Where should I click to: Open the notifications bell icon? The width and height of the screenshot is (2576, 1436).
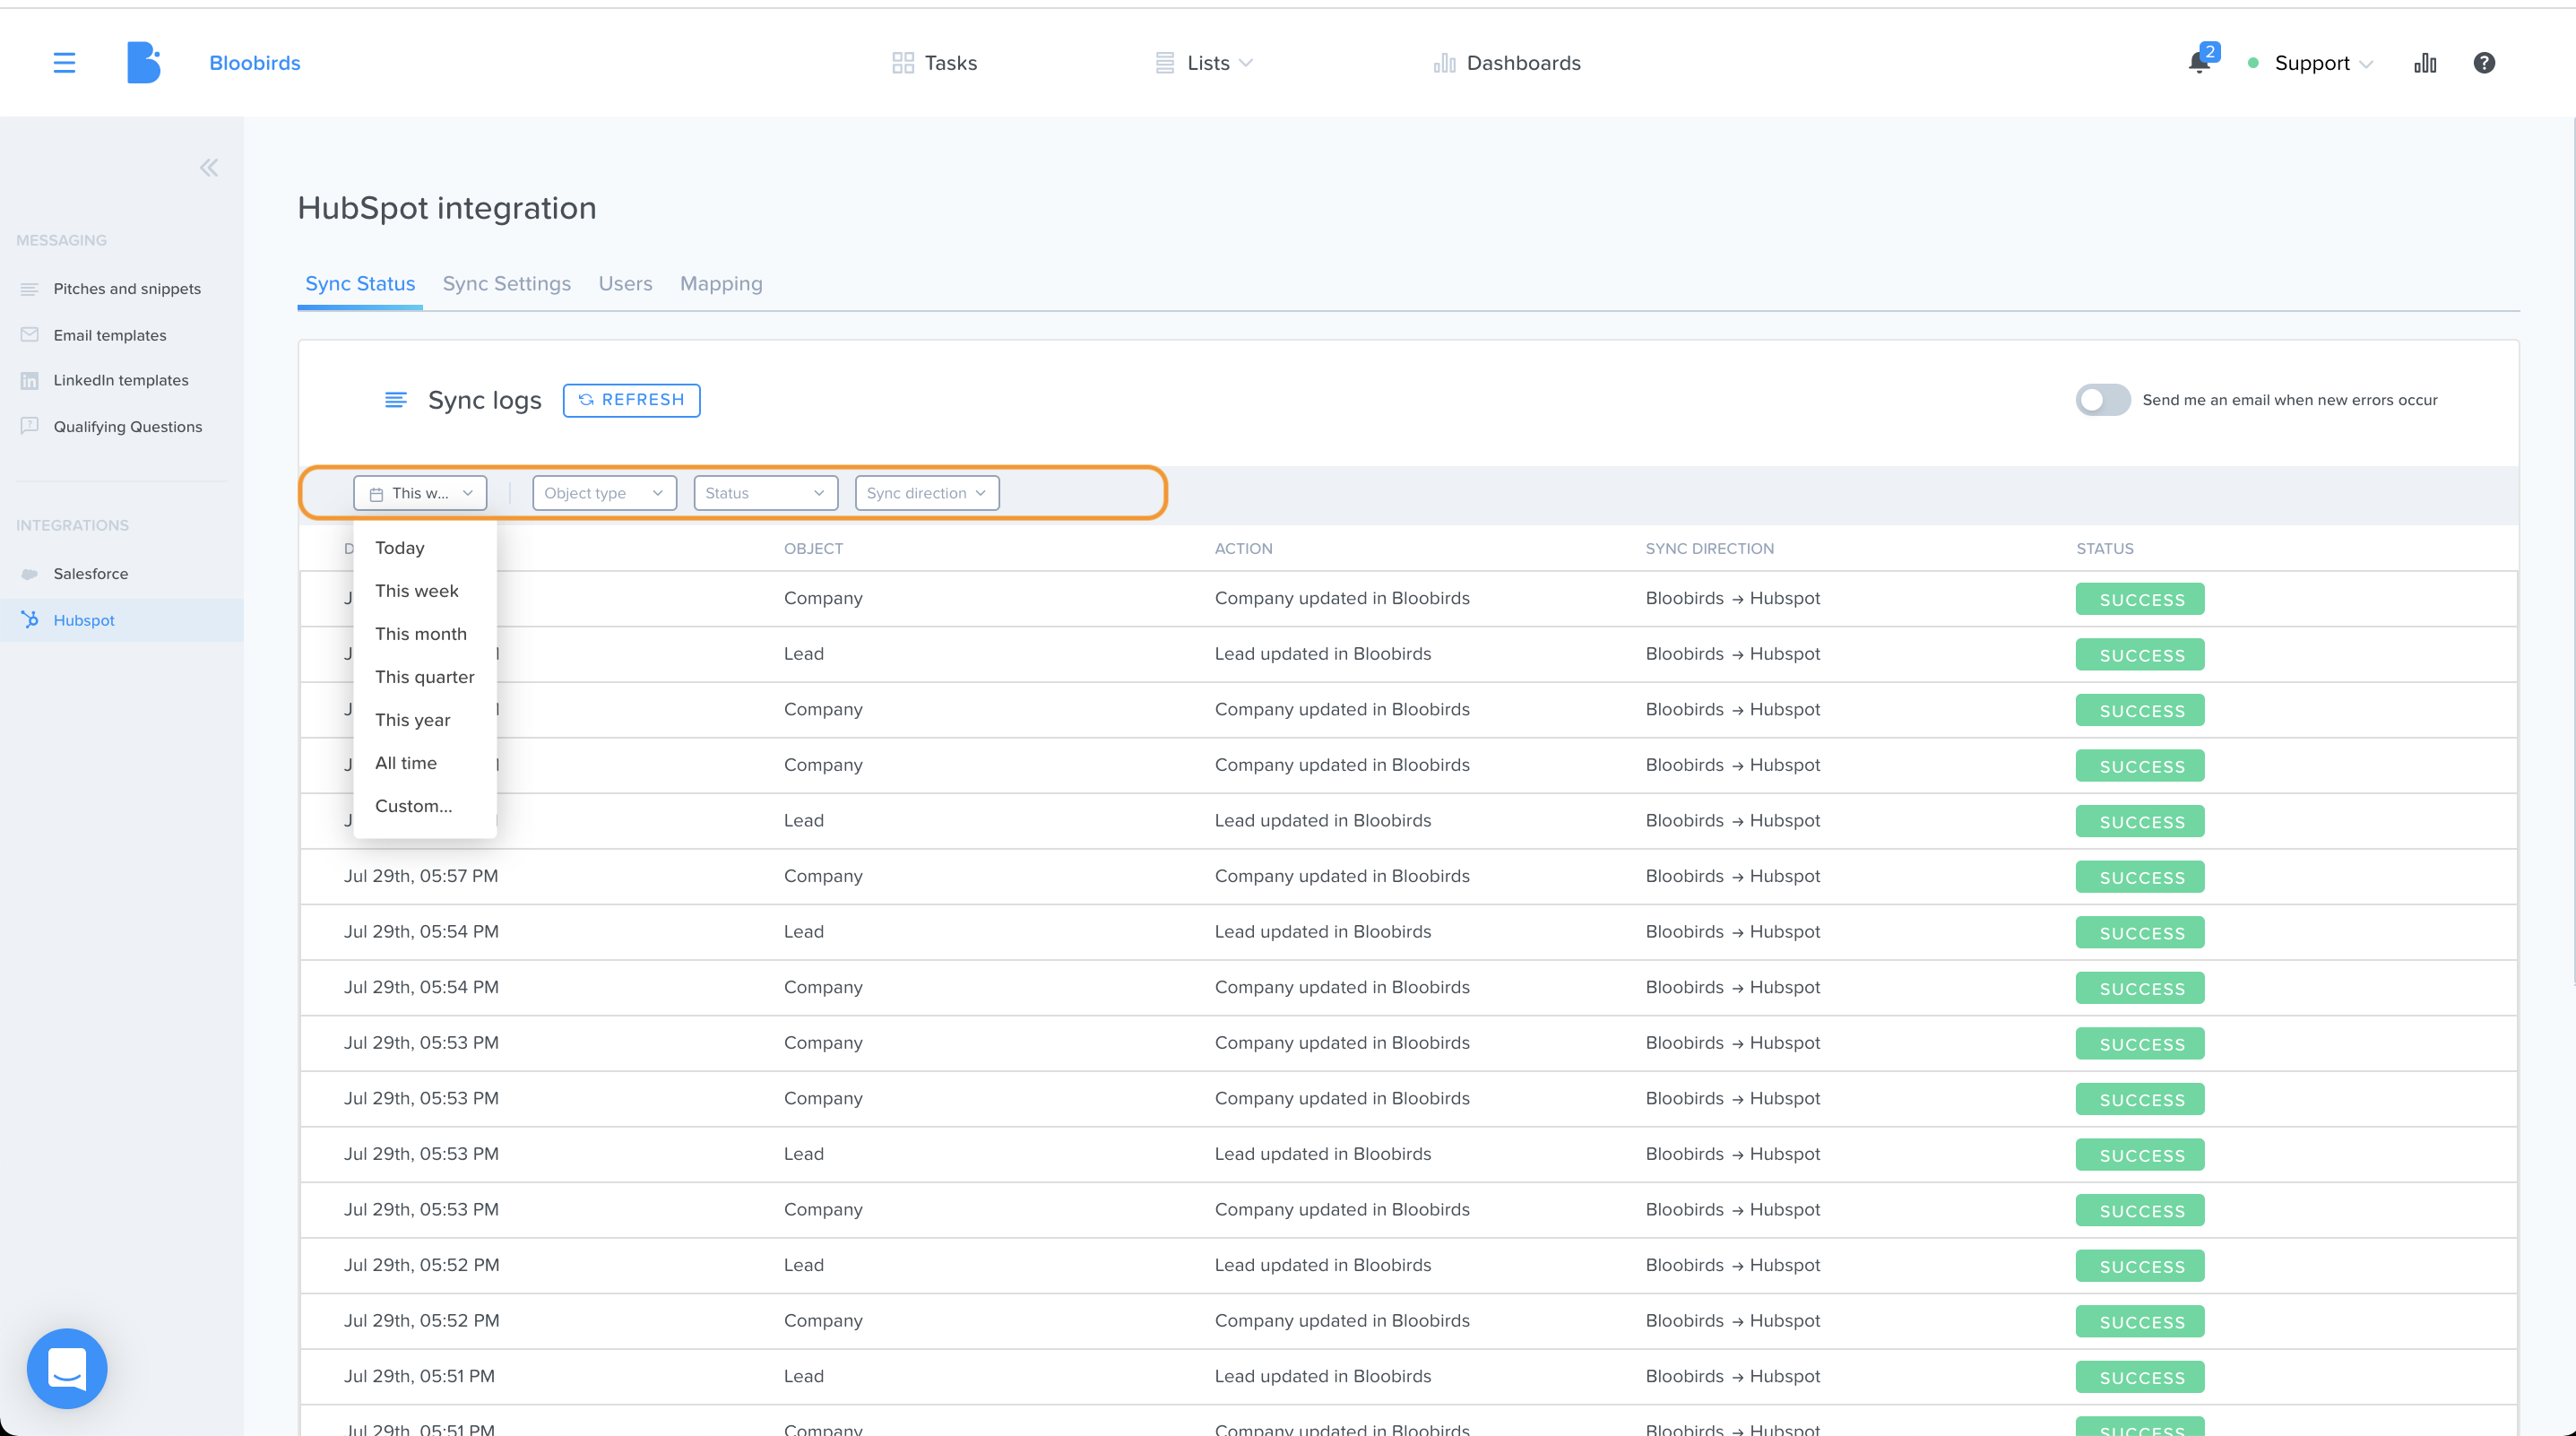2198,63
